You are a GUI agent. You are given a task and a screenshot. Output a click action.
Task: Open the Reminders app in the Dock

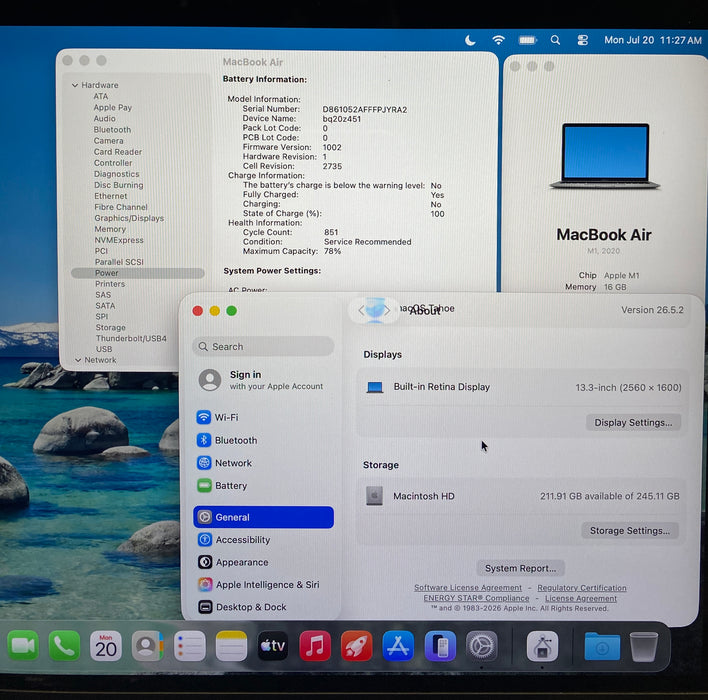(x=189, y=646)
